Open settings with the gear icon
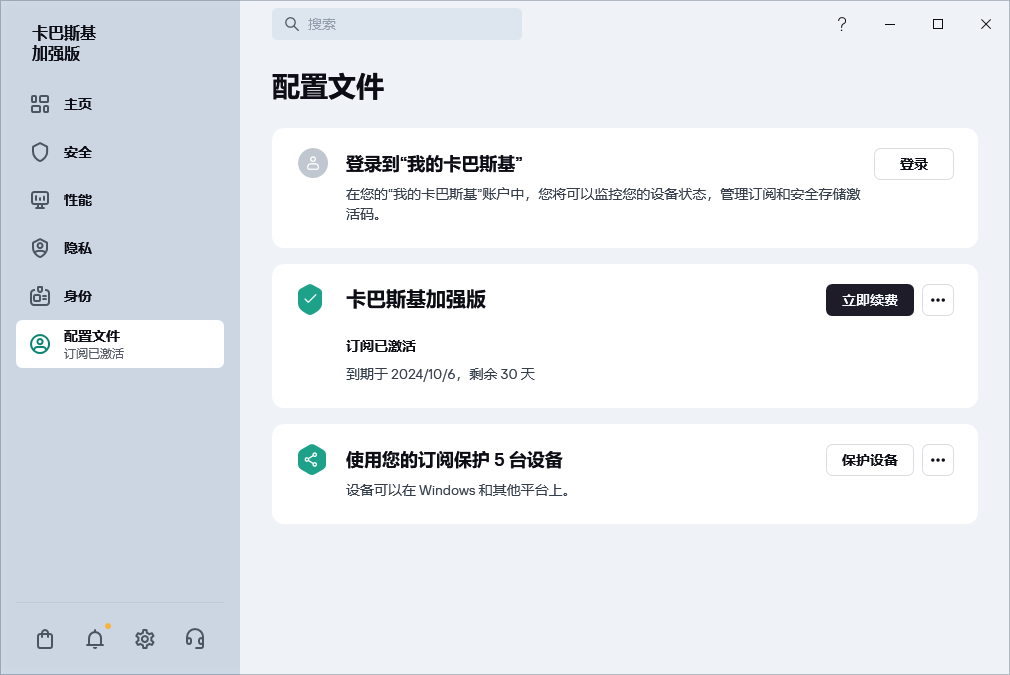This screenshot has width=1010, height=675. pyautogui.click(x=145, y=638)
